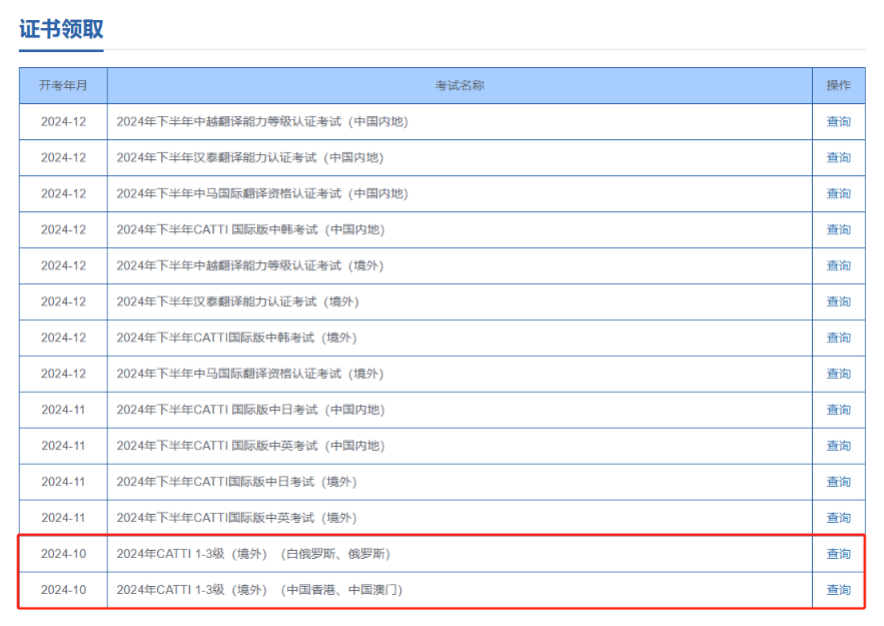Image resolution: width=884 pixels, height=626 pixels.
Task: Click the 考试名称 column header
Action: [x=459, y=86]
